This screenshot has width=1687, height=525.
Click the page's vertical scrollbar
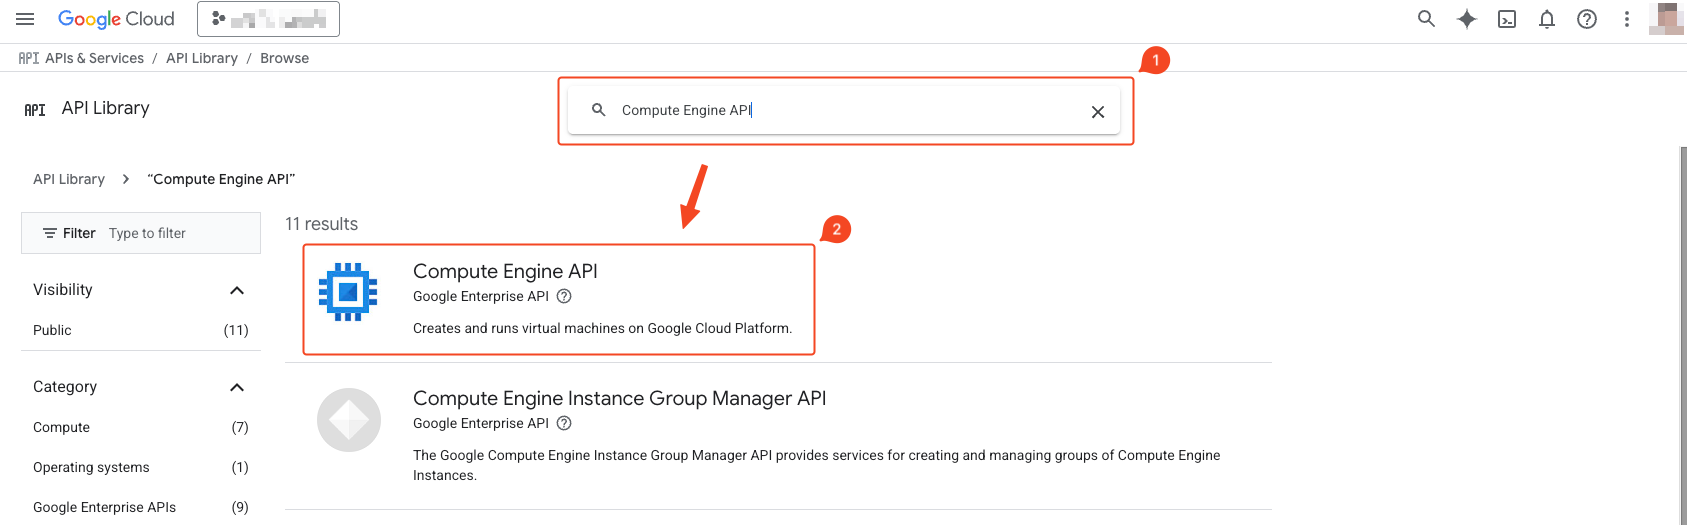tap(1683, 335)
